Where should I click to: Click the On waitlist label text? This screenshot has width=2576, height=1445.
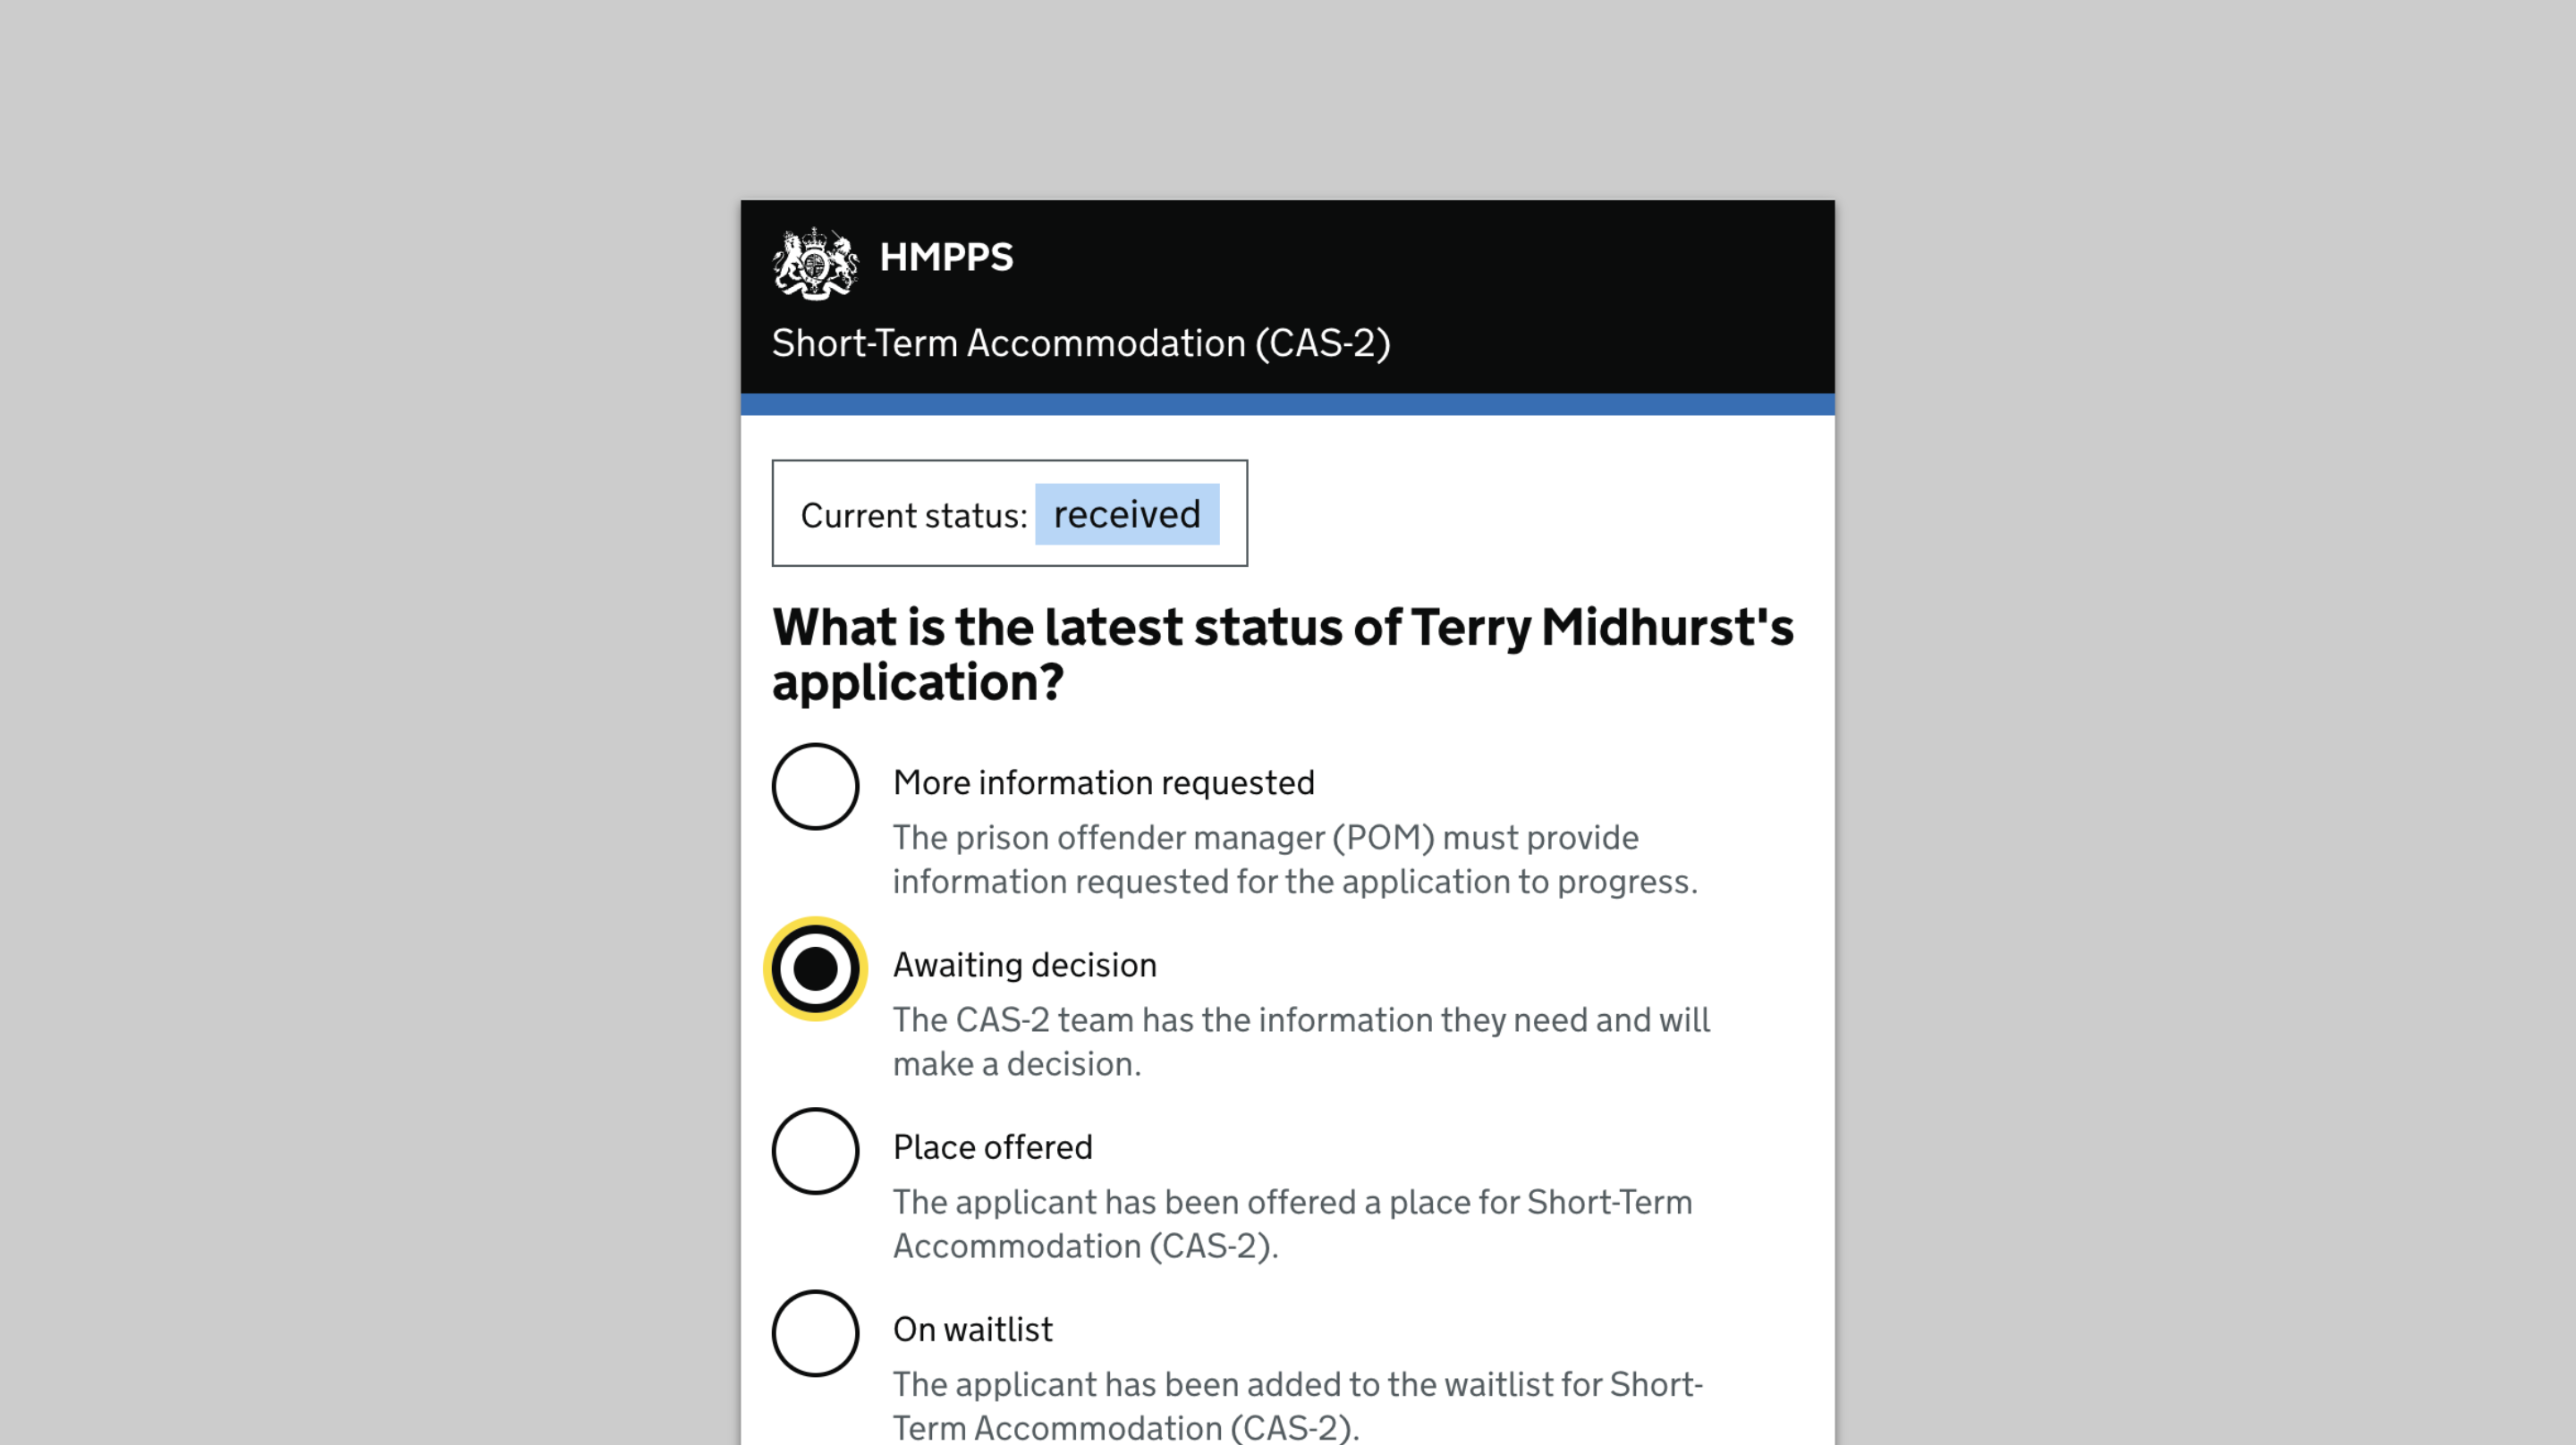coord(973,1329)
